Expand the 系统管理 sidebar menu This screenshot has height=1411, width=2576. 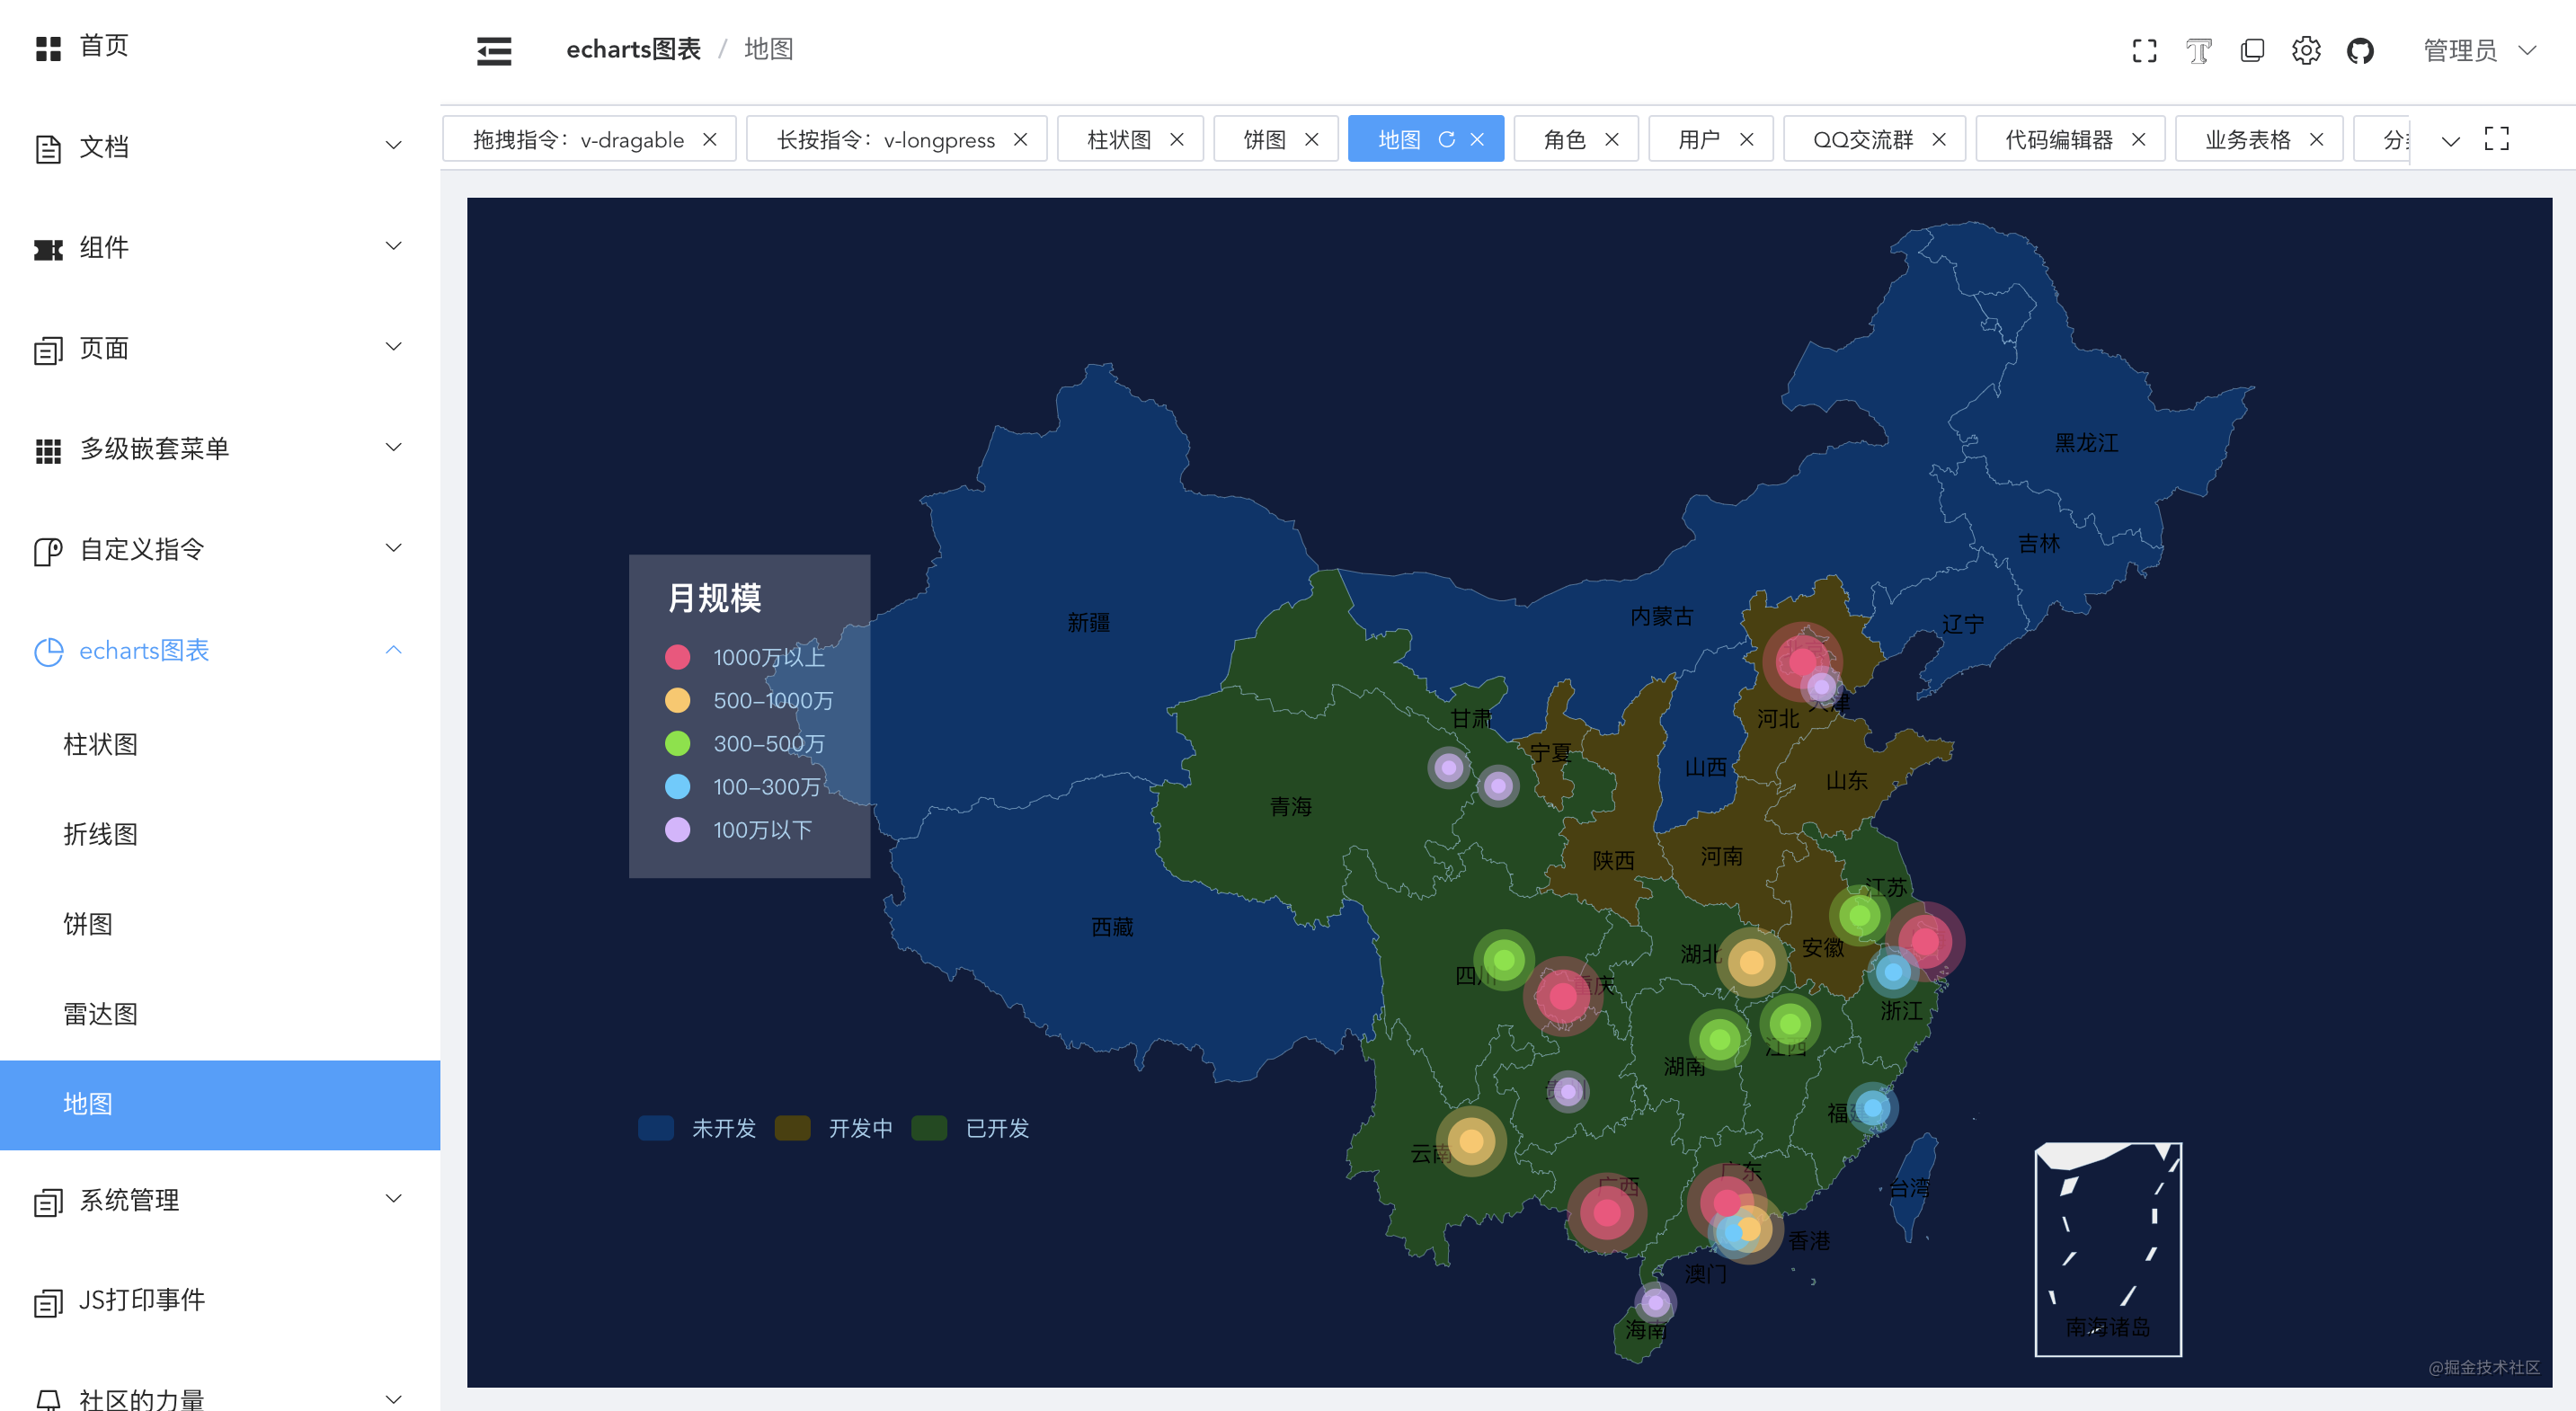130,1200
